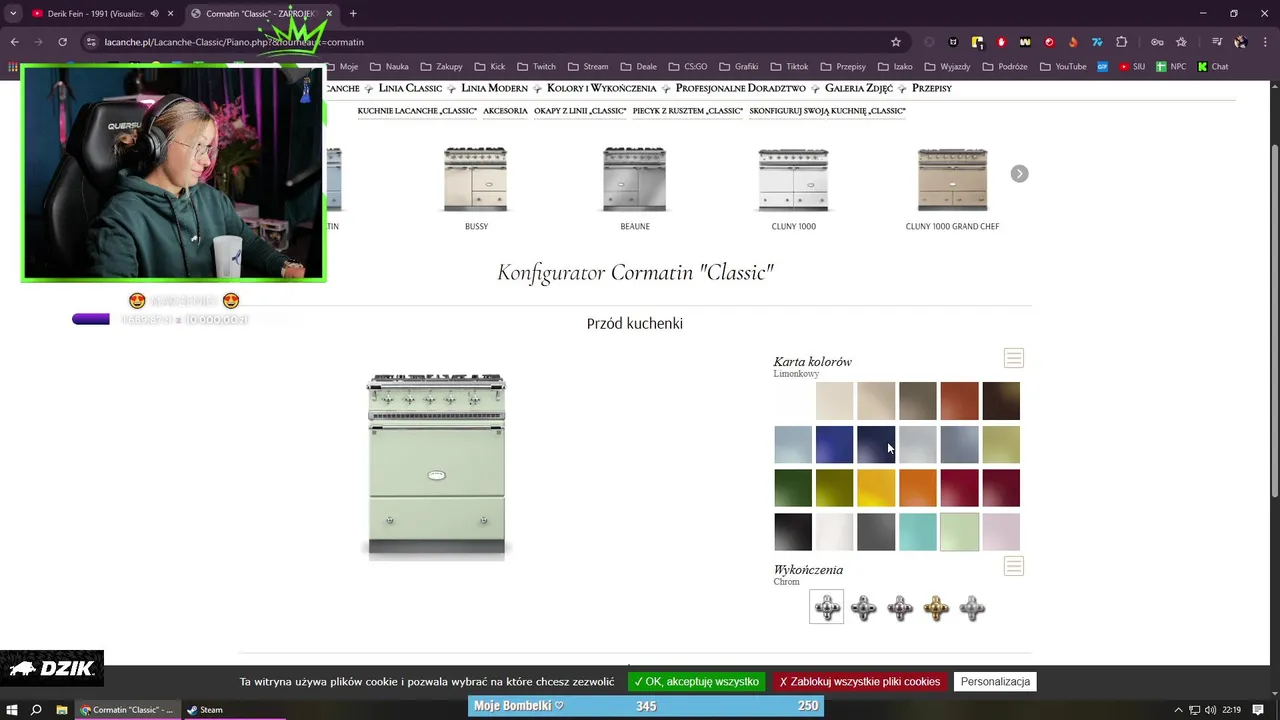
Task: Open cookie Personalizacja button
Action: (995, 682)
